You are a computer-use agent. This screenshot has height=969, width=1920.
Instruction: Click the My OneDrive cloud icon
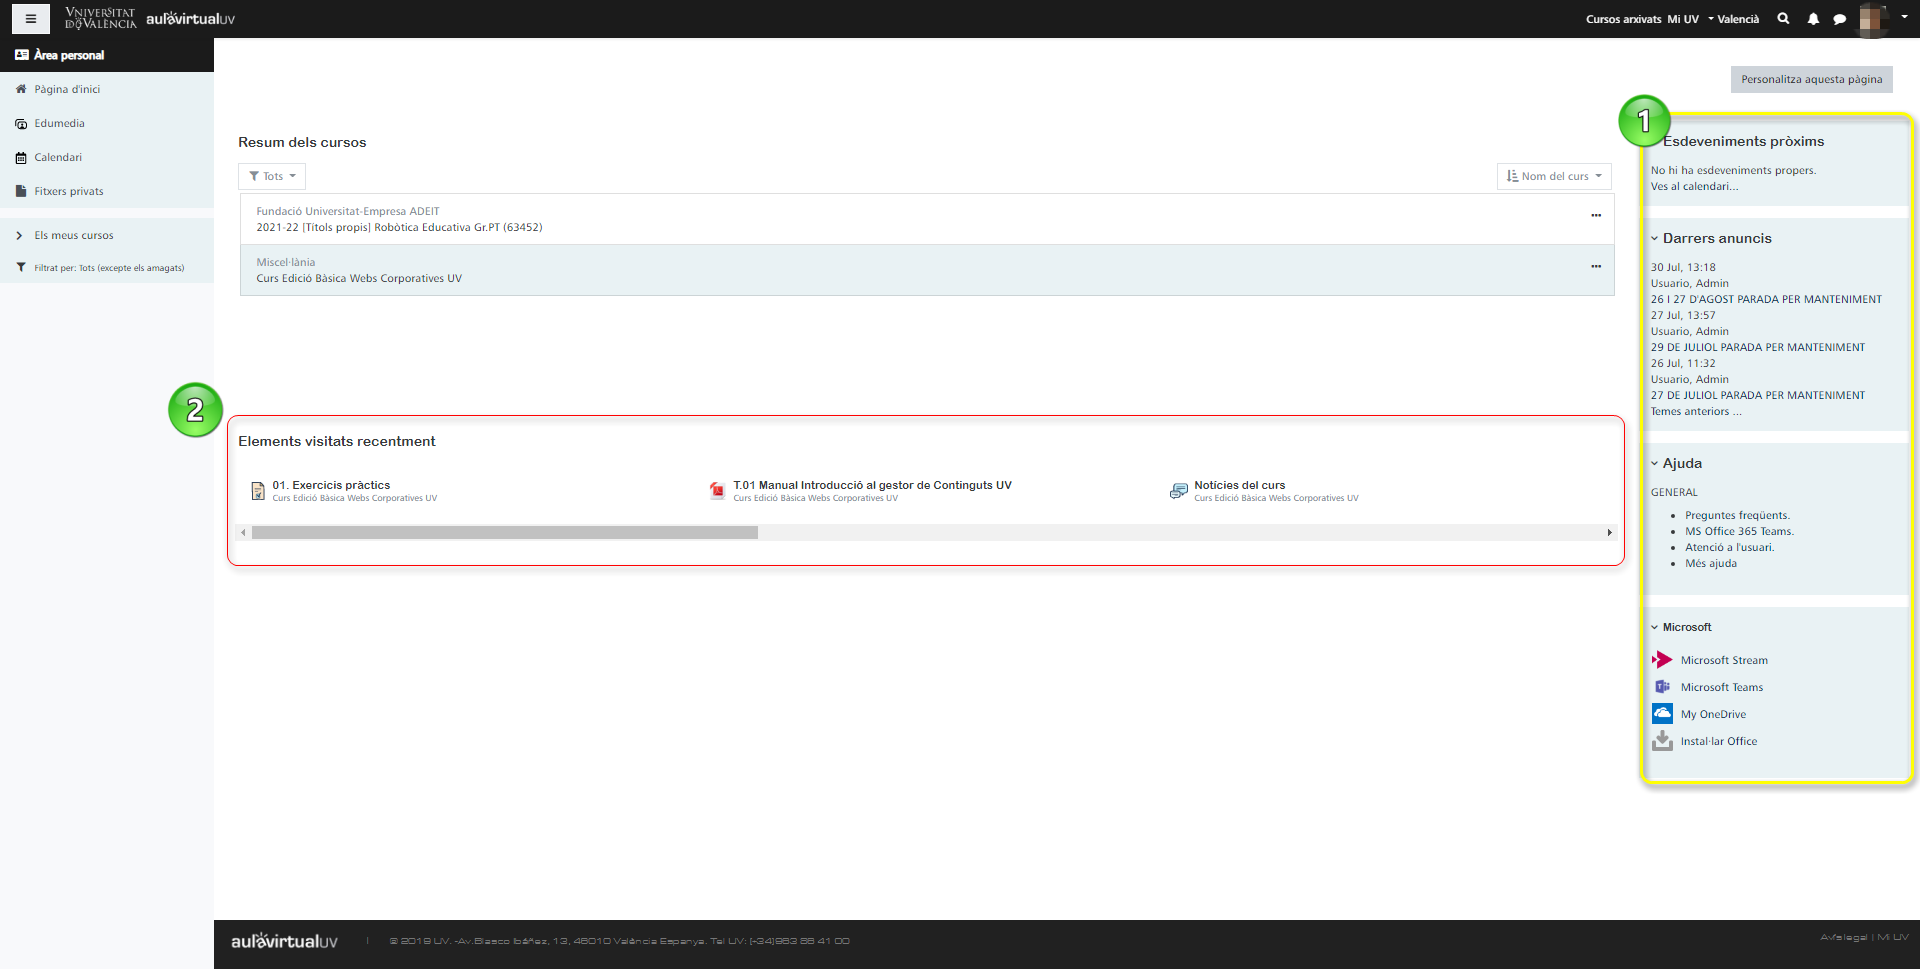pyautogui.click(x=1662, y=713)
